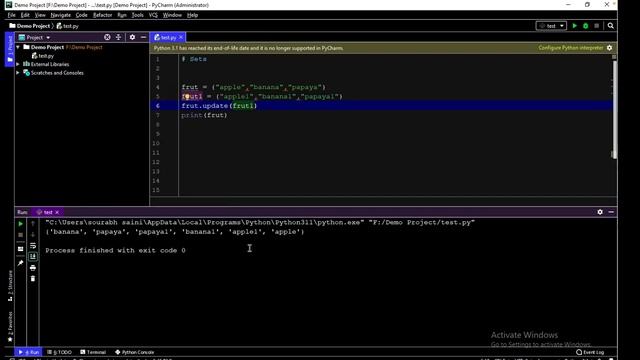Hide the Project tool window with minus icon
This screenshot has height=360, width=640.
[x=143, y=37]
